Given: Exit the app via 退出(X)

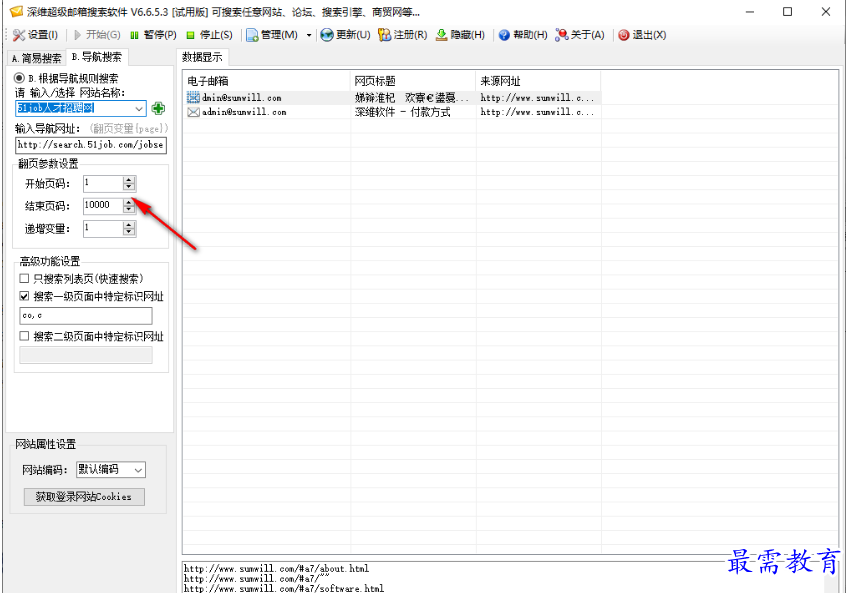Looking at the screenshot, I should coord(642,35).
